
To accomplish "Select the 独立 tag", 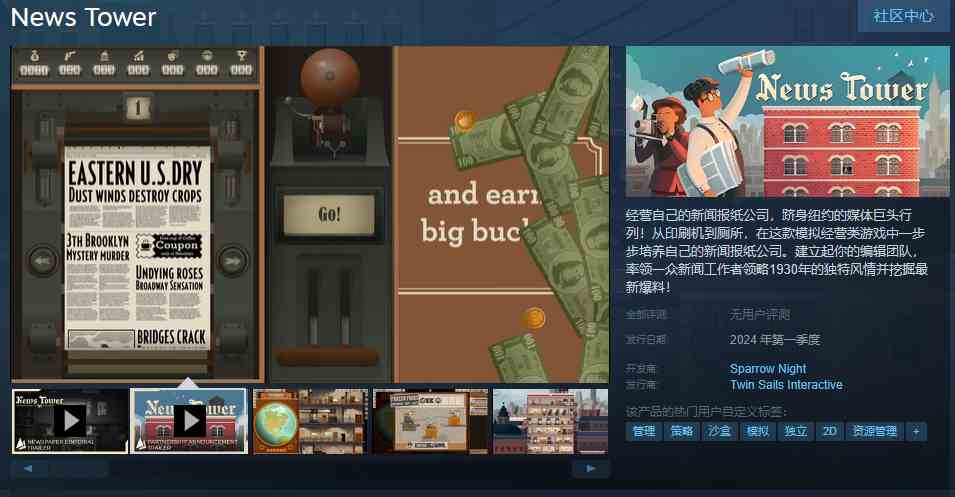I will 795,431.
